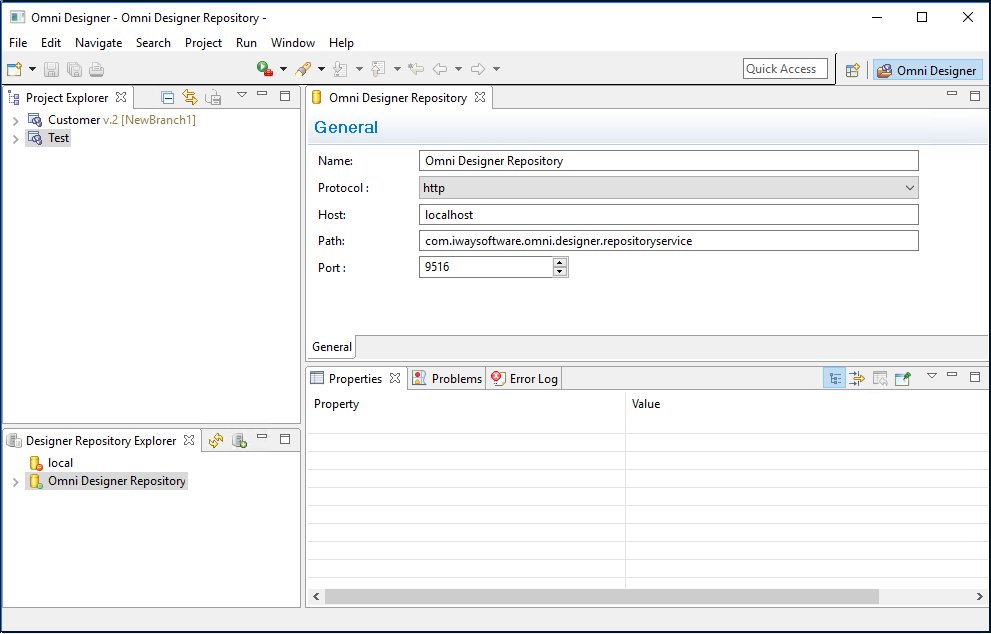Click the Last Edit Location icon

[x=415, y=68]
